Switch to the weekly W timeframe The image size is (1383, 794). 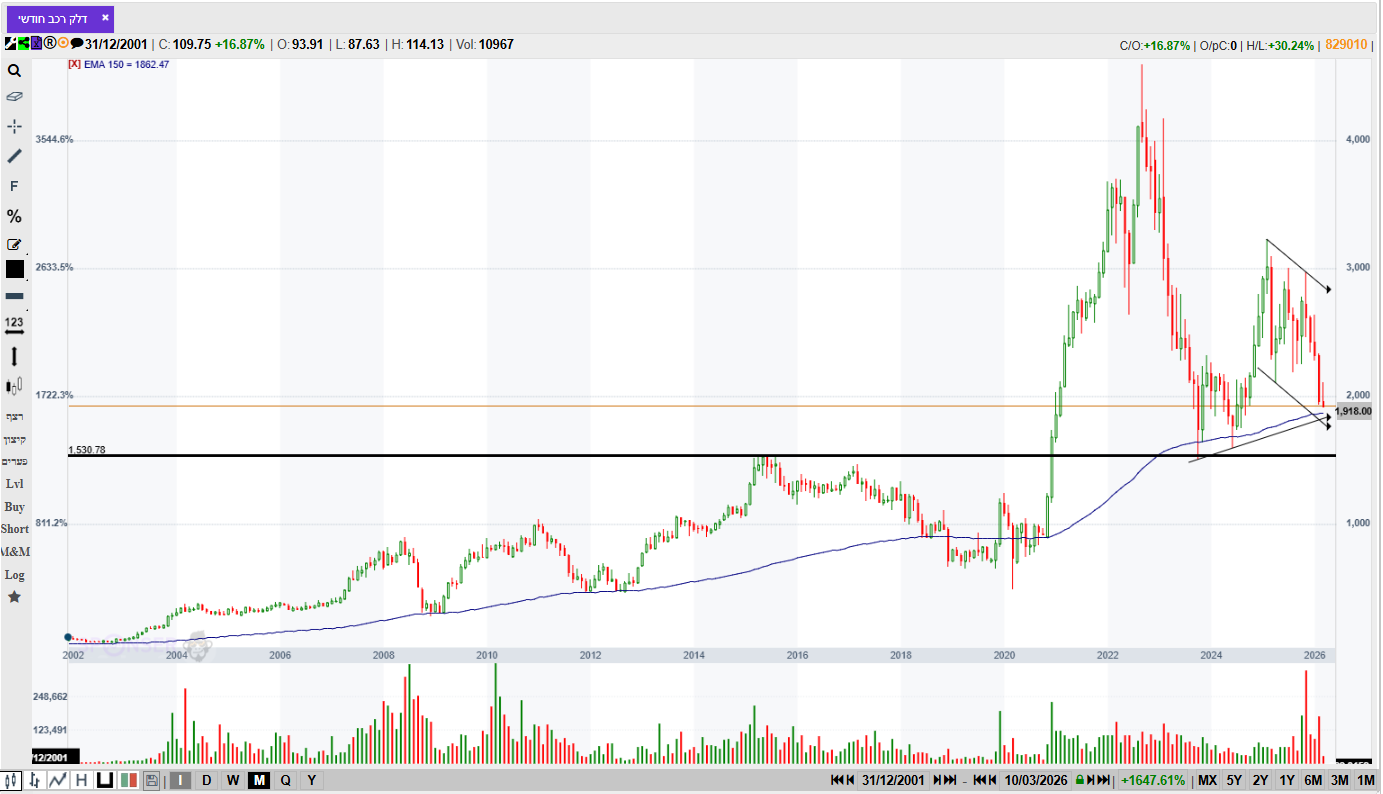pos(232,780)
